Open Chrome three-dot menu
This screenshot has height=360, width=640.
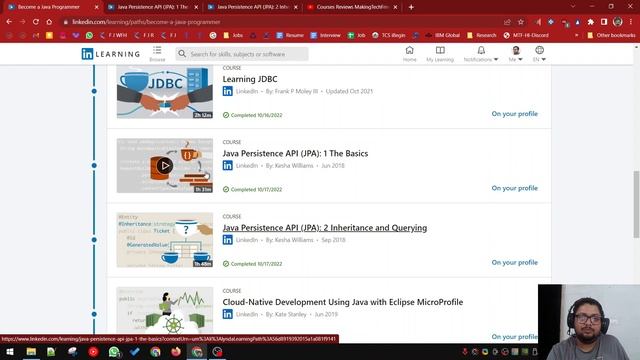click(x=631, y=22)
